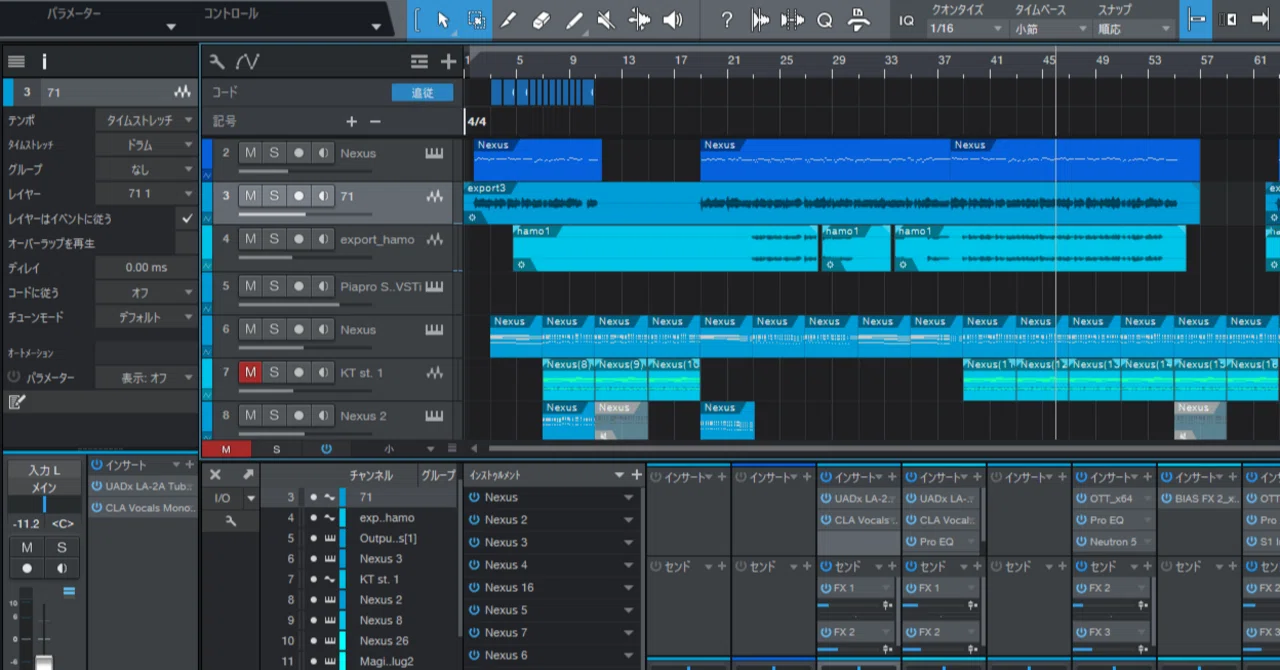Add signature with plus on 記号 row
Viewport: 1280px width, 670px height.
coord(351,121)
